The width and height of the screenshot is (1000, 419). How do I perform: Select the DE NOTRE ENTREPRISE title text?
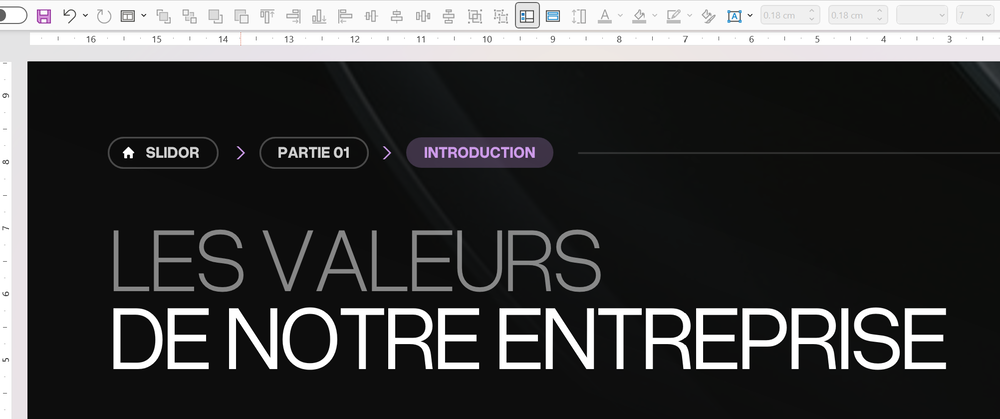tap(529, 339)
